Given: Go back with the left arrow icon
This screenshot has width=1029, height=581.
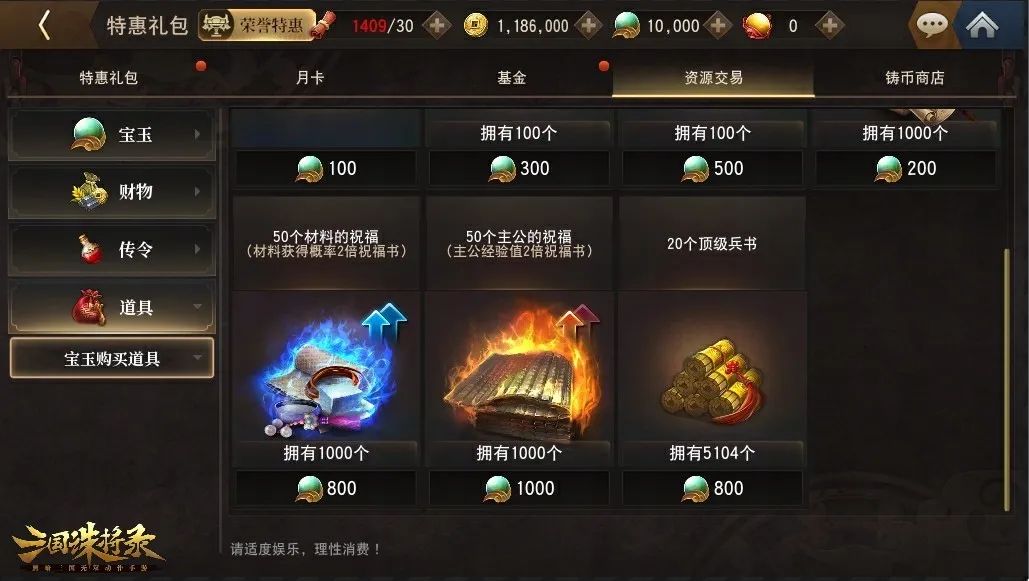Looking at the screenshot, I should tap(44, 26).
